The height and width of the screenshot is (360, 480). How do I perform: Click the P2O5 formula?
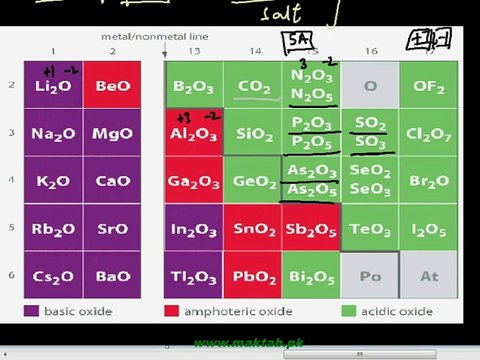tap(311, 143)
